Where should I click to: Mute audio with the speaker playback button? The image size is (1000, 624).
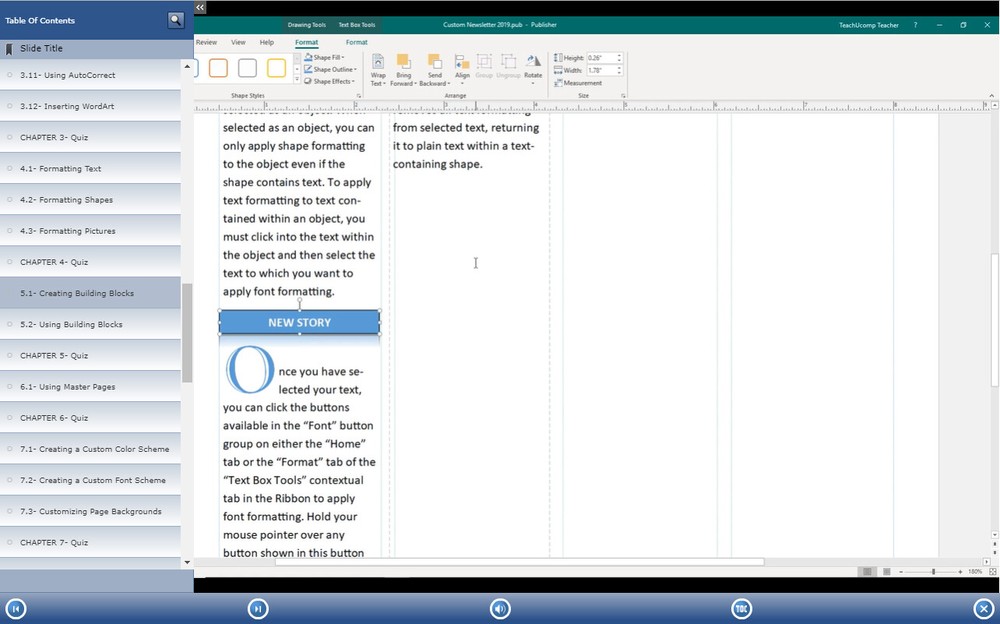[x=499, y=608]
